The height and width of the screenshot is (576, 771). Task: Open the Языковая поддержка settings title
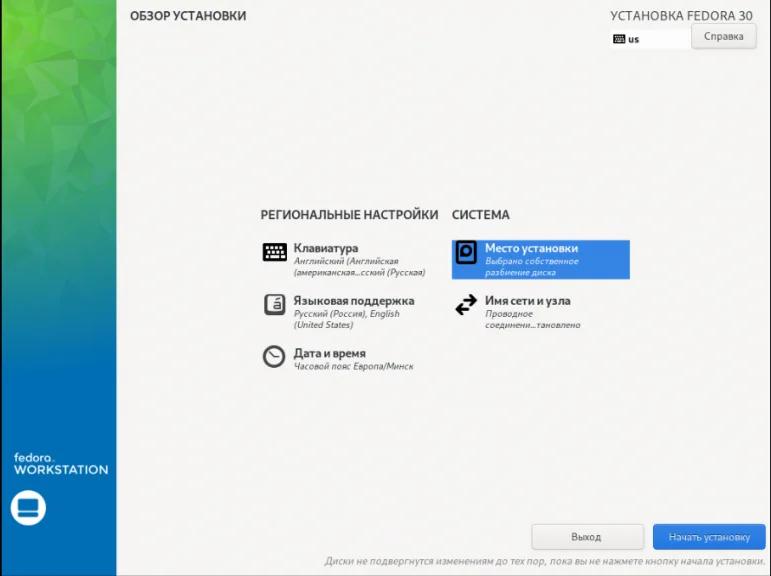354,301
